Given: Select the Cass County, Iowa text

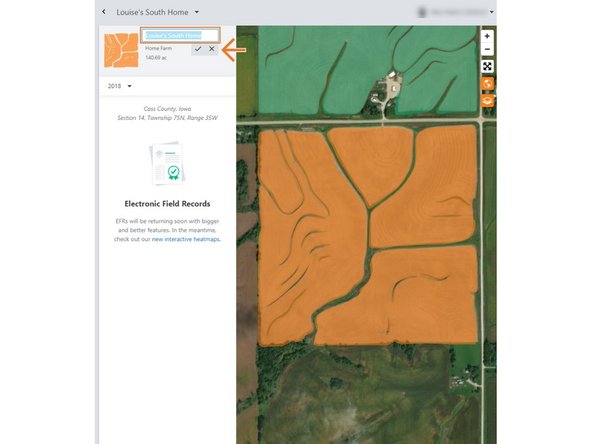Looking at the screenshot, I should pyautogui.click(x=167, y=109).
